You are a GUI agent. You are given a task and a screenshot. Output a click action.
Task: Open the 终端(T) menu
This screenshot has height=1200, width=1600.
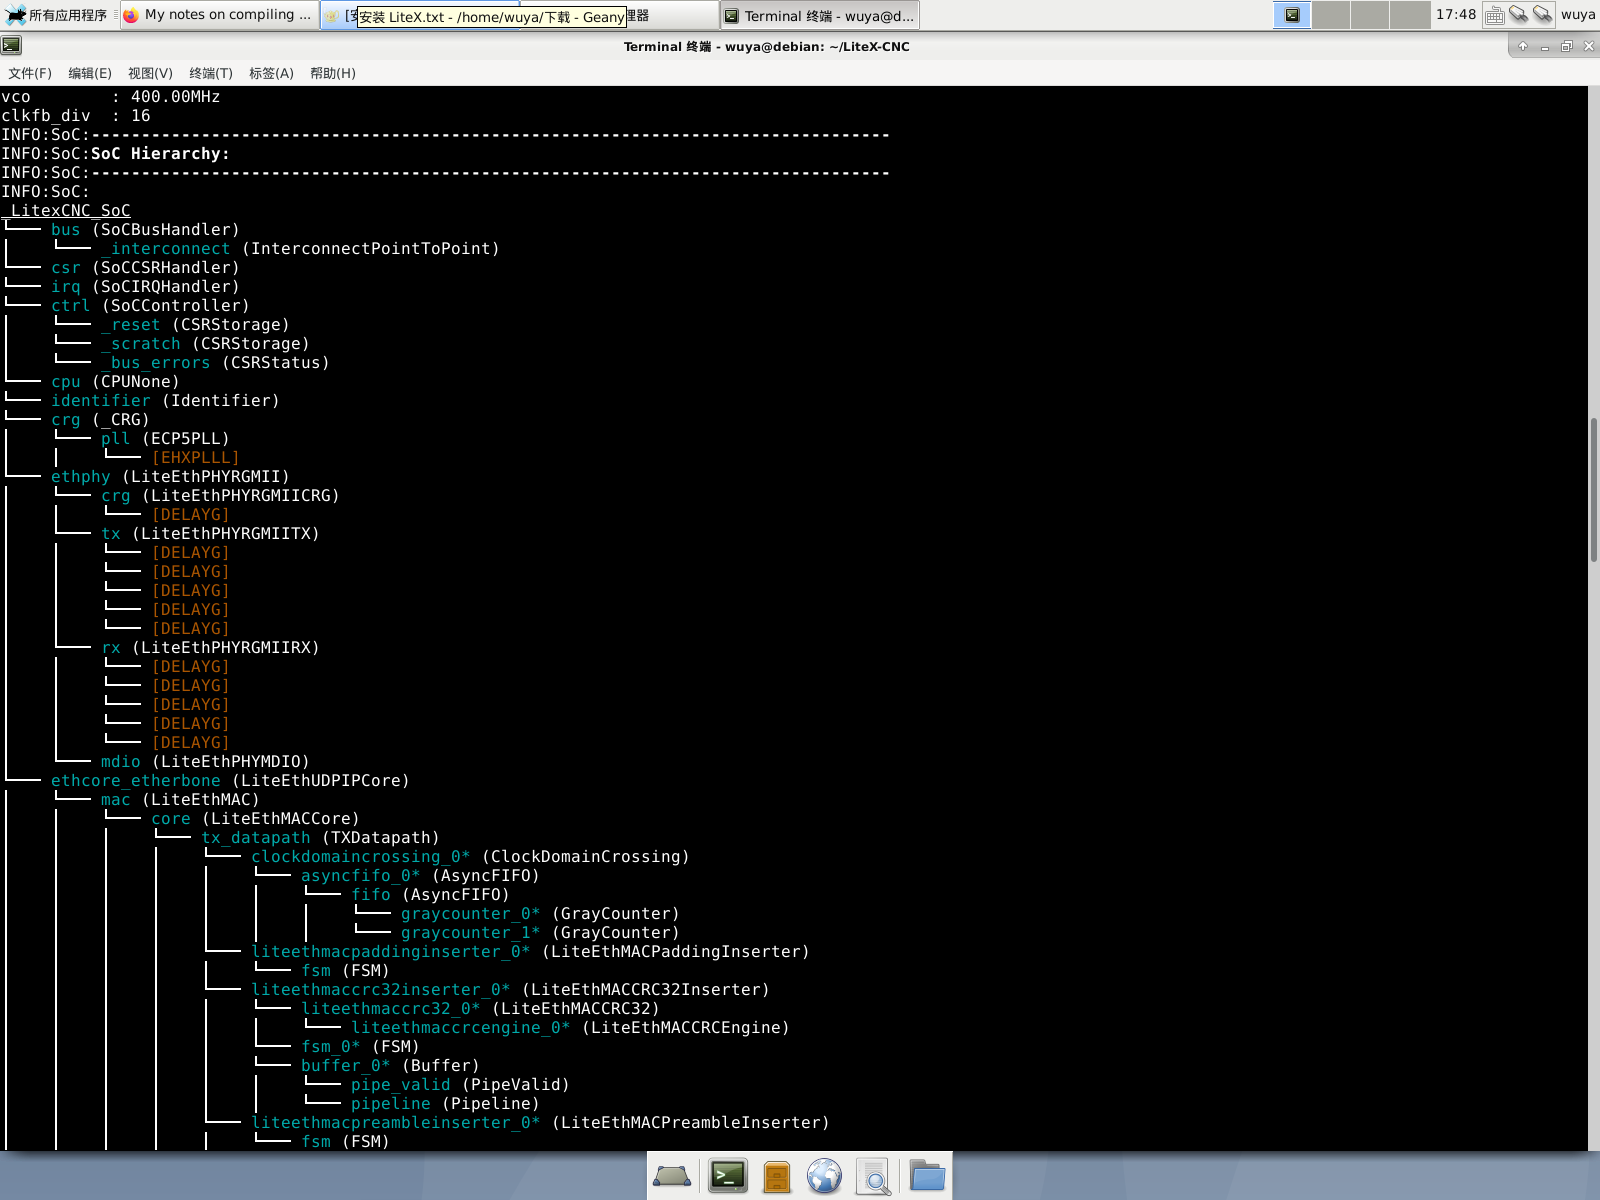coord(211,73)
